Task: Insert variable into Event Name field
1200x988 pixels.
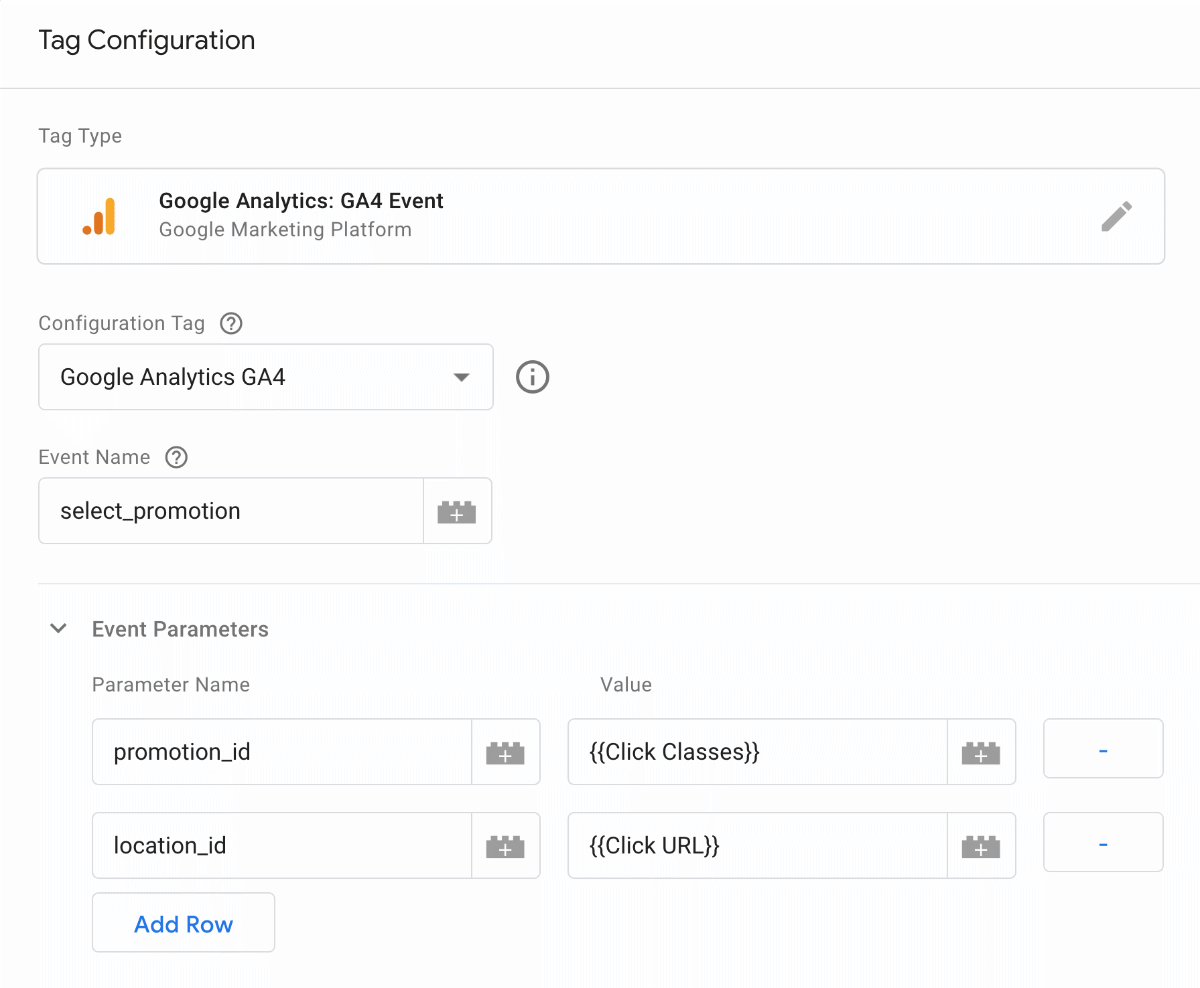Action: point(457,511)
